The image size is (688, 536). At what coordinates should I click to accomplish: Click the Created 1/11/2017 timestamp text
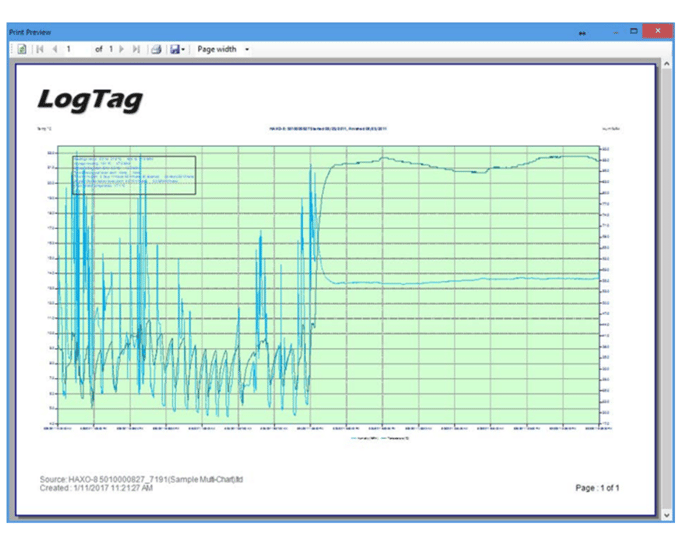(x=96, y=488)
